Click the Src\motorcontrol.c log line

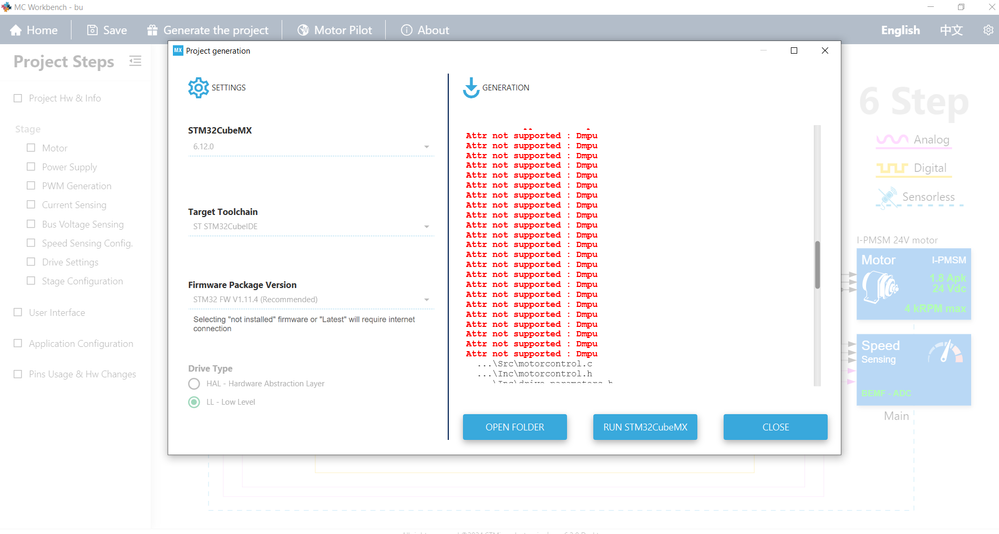[535, 364]
